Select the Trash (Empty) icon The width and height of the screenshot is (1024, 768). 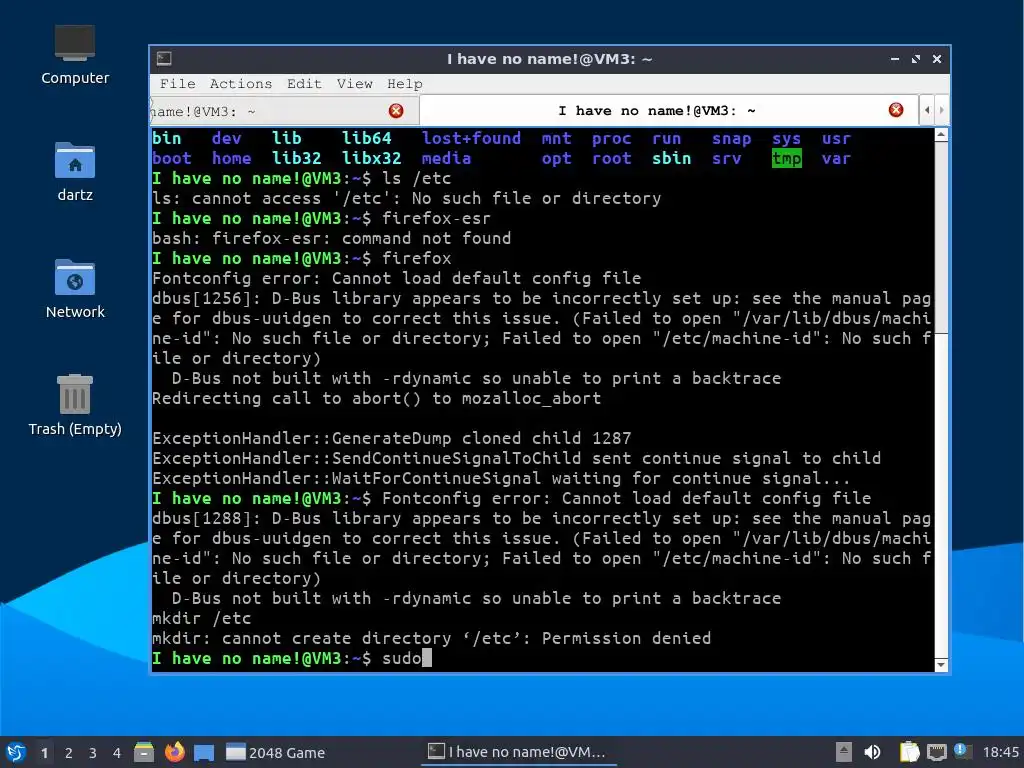[74, 406]
